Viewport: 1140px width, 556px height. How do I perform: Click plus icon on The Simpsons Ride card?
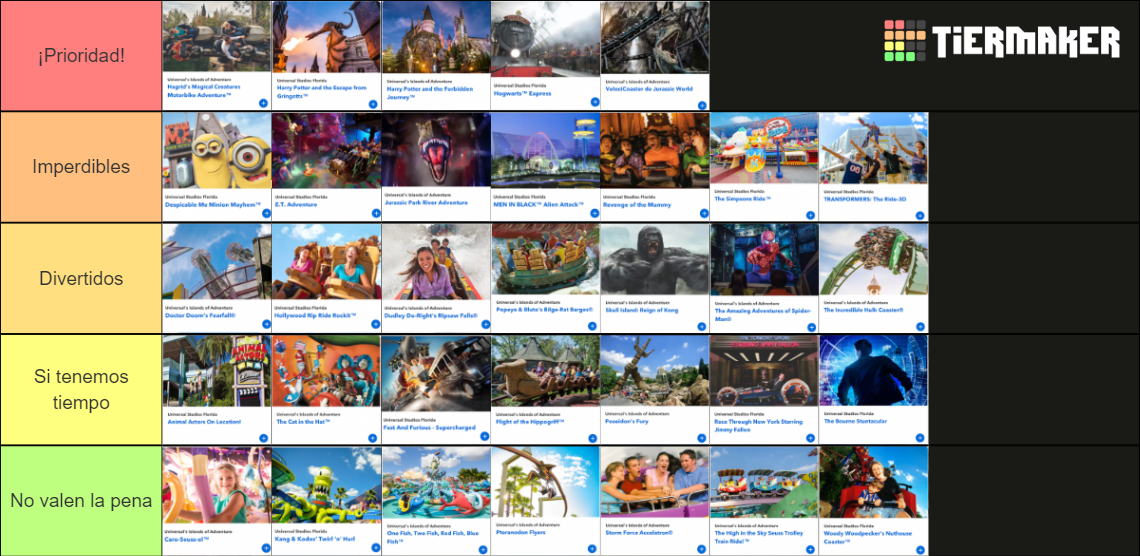[810, 215]
